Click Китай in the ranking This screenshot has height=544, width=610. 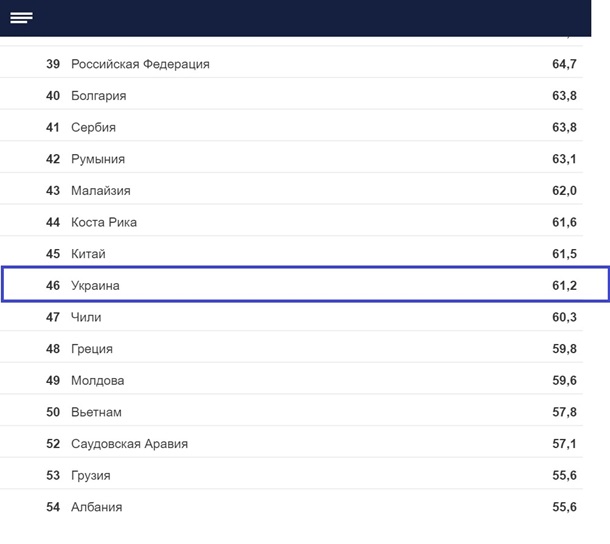[88, 254]
